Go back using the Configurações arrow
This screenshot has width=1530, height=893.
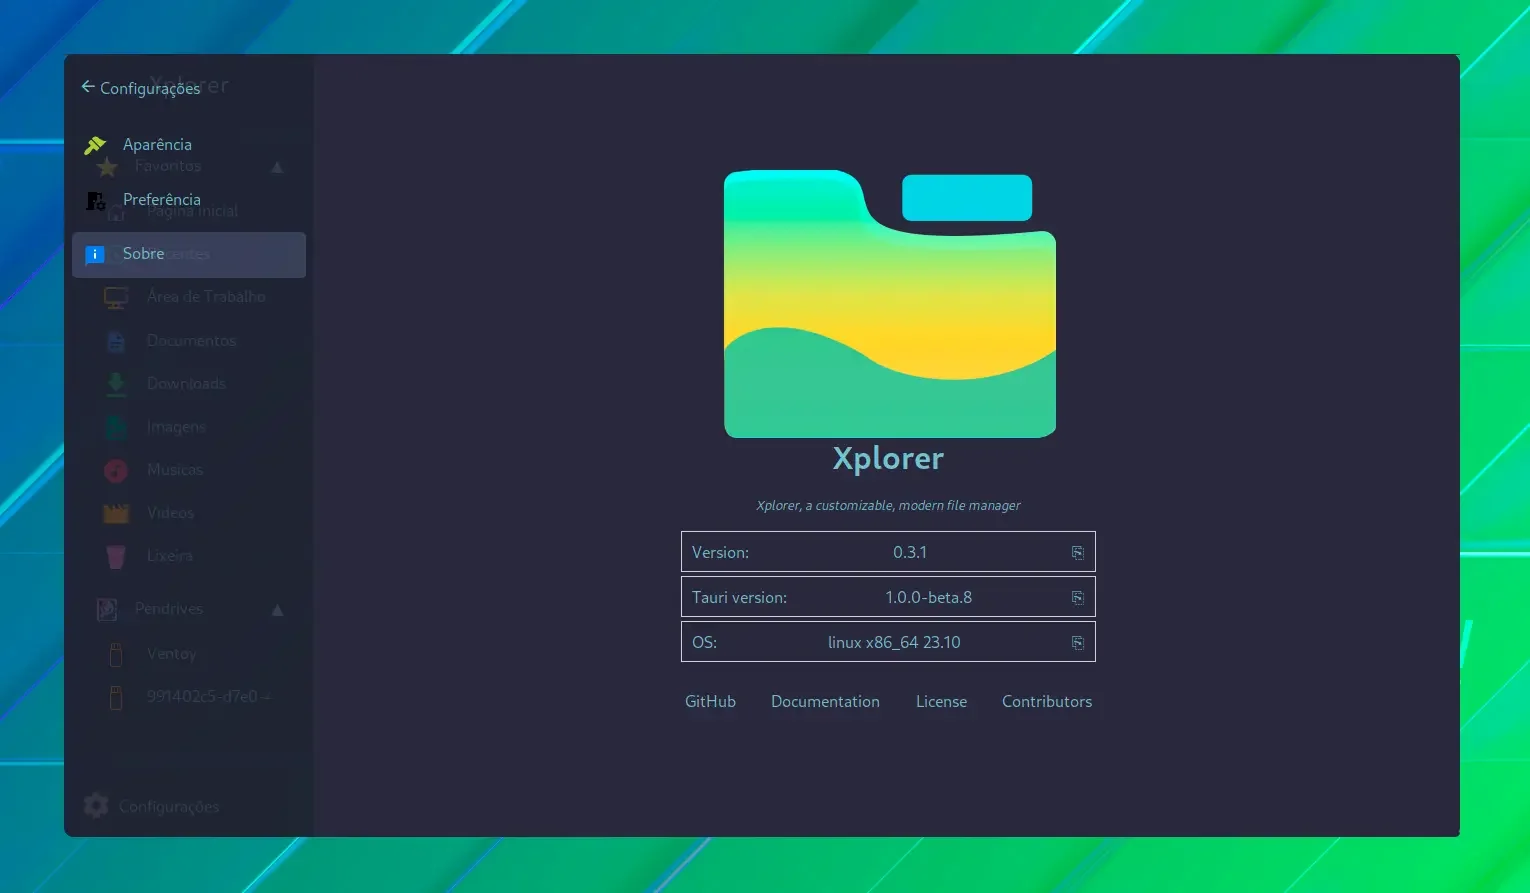pyautogui.click(x=88, y=87)
